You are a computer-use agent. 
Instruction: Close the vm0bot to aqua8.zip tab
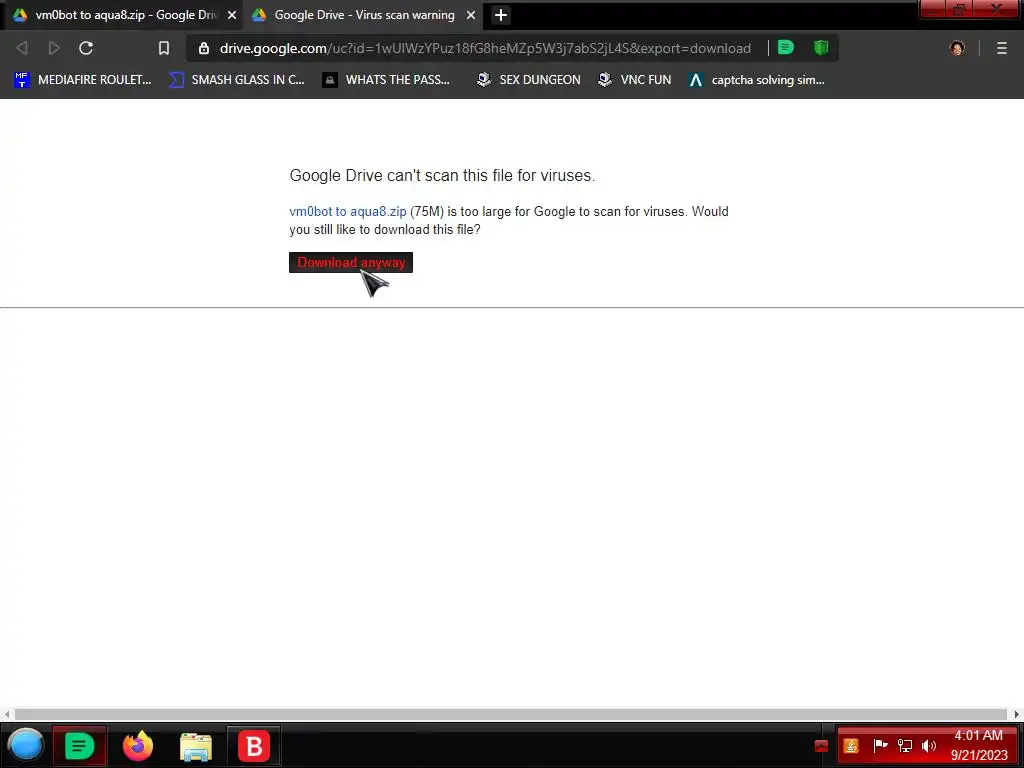pyautogui.click(x=232, y=15)
